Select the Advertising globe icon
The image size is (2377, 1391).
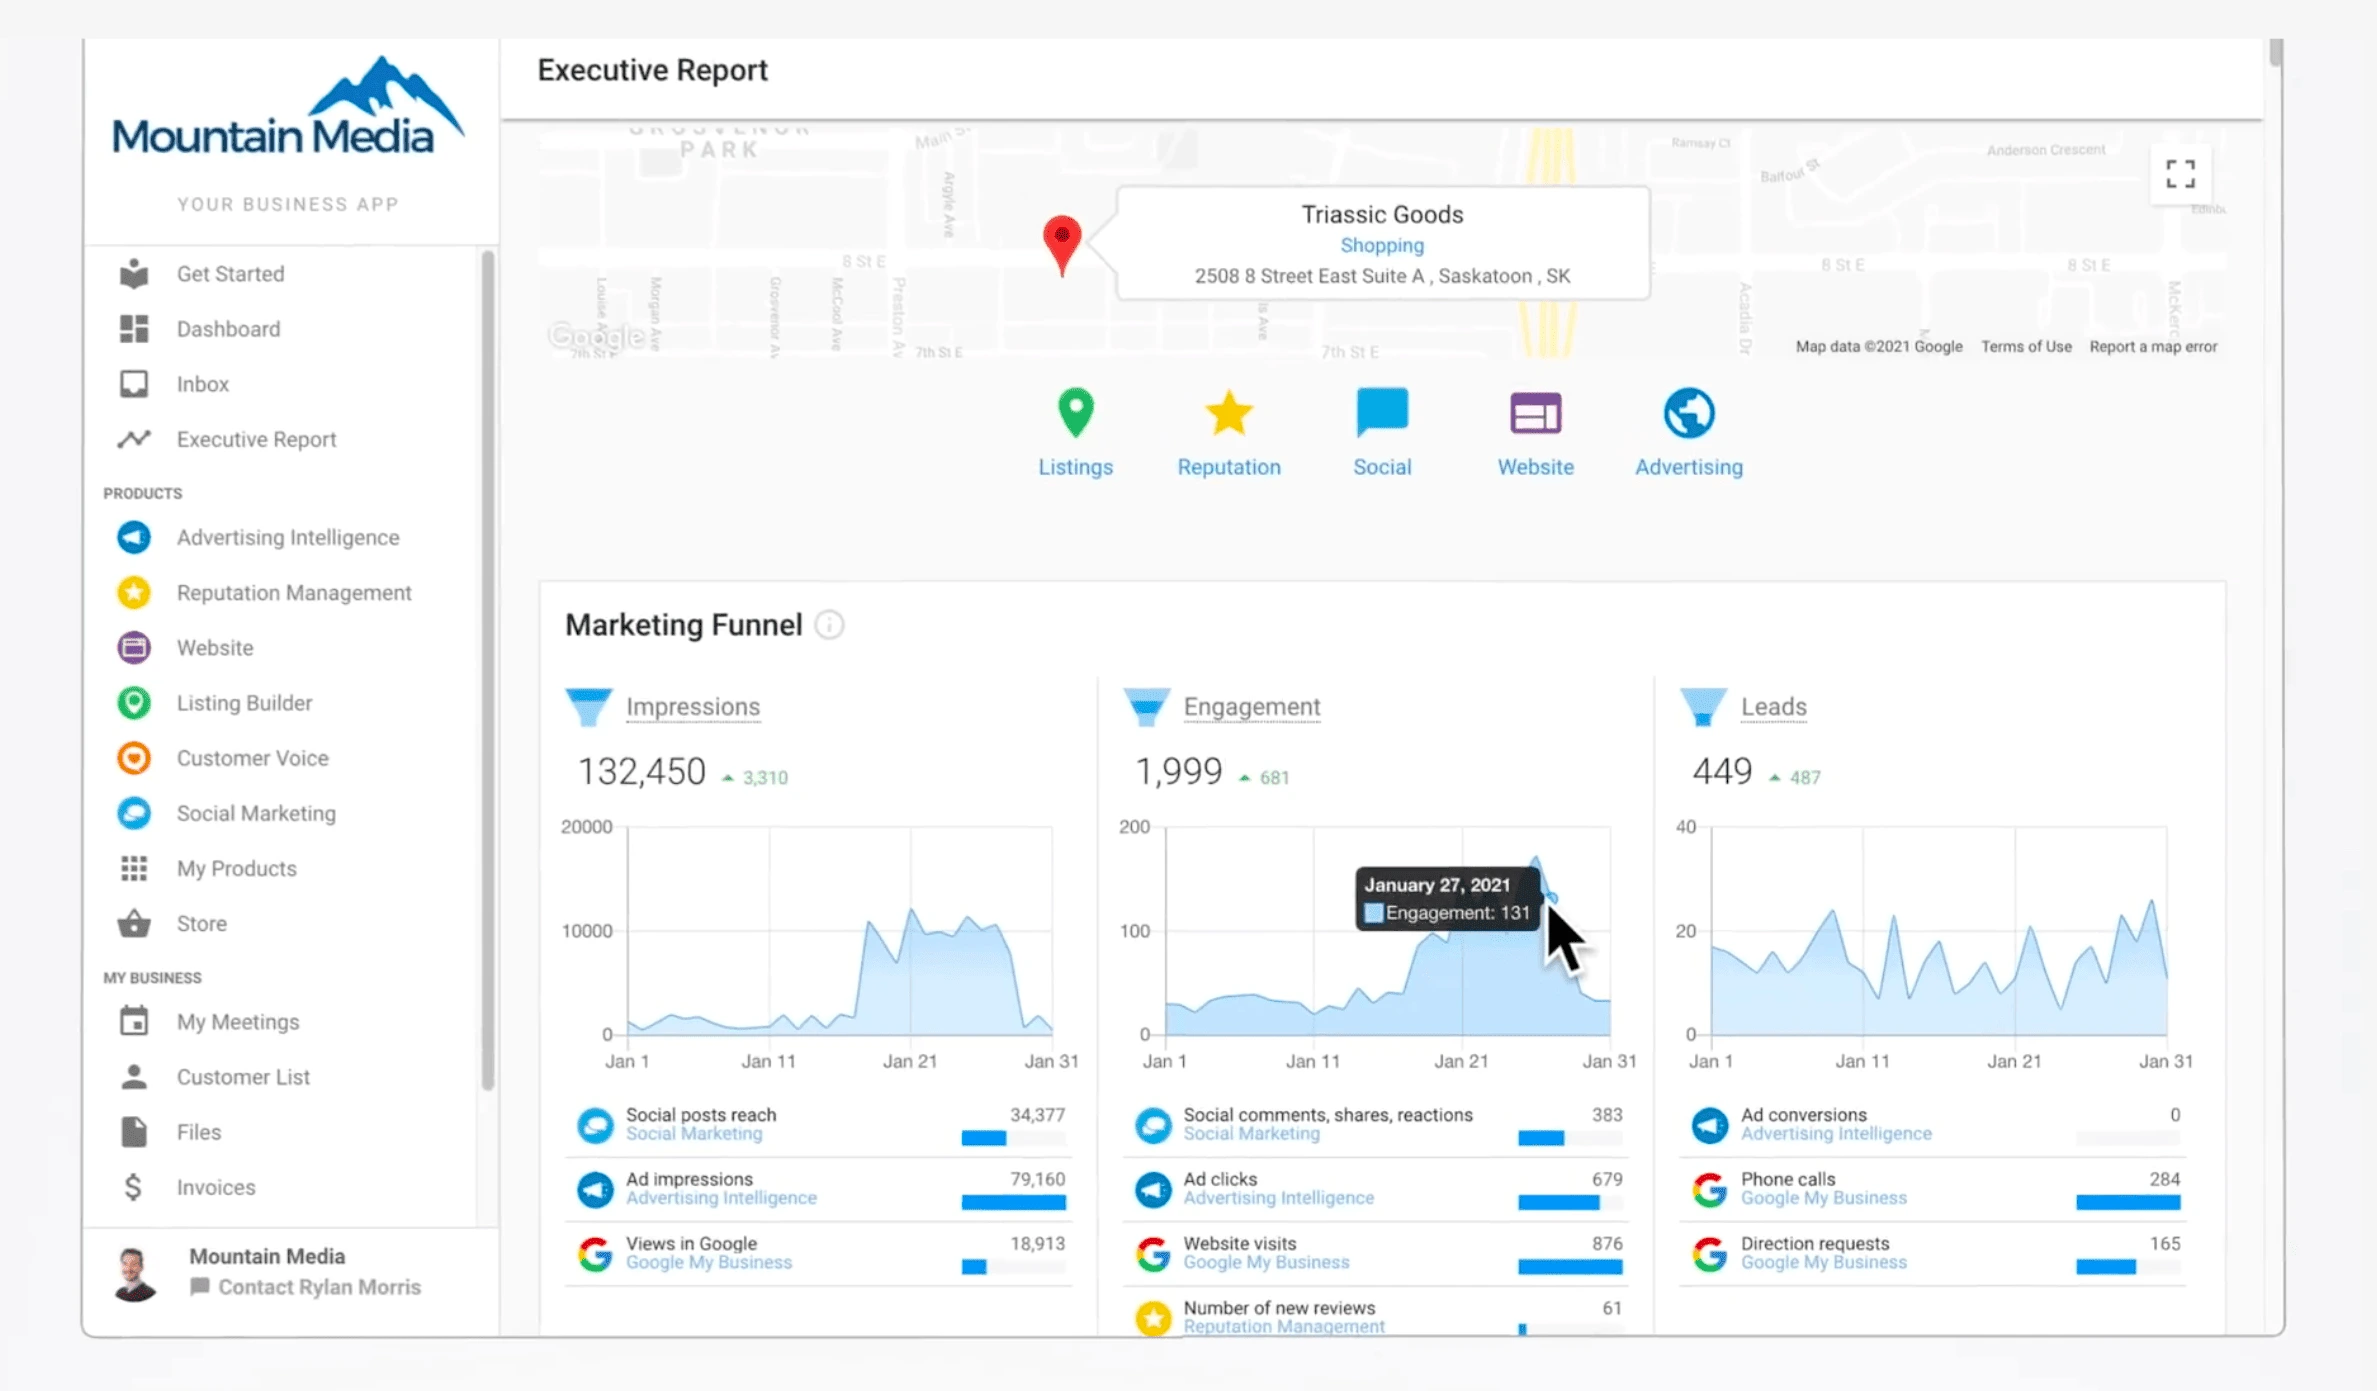click(x=1688, y=413)
